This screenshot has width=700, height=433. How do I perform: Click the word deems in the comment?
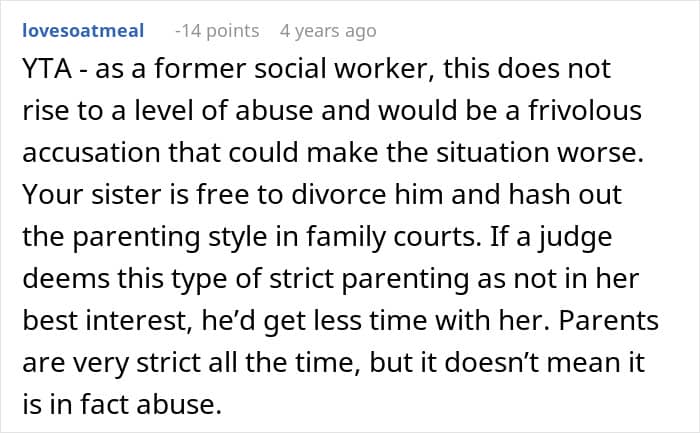66,279
